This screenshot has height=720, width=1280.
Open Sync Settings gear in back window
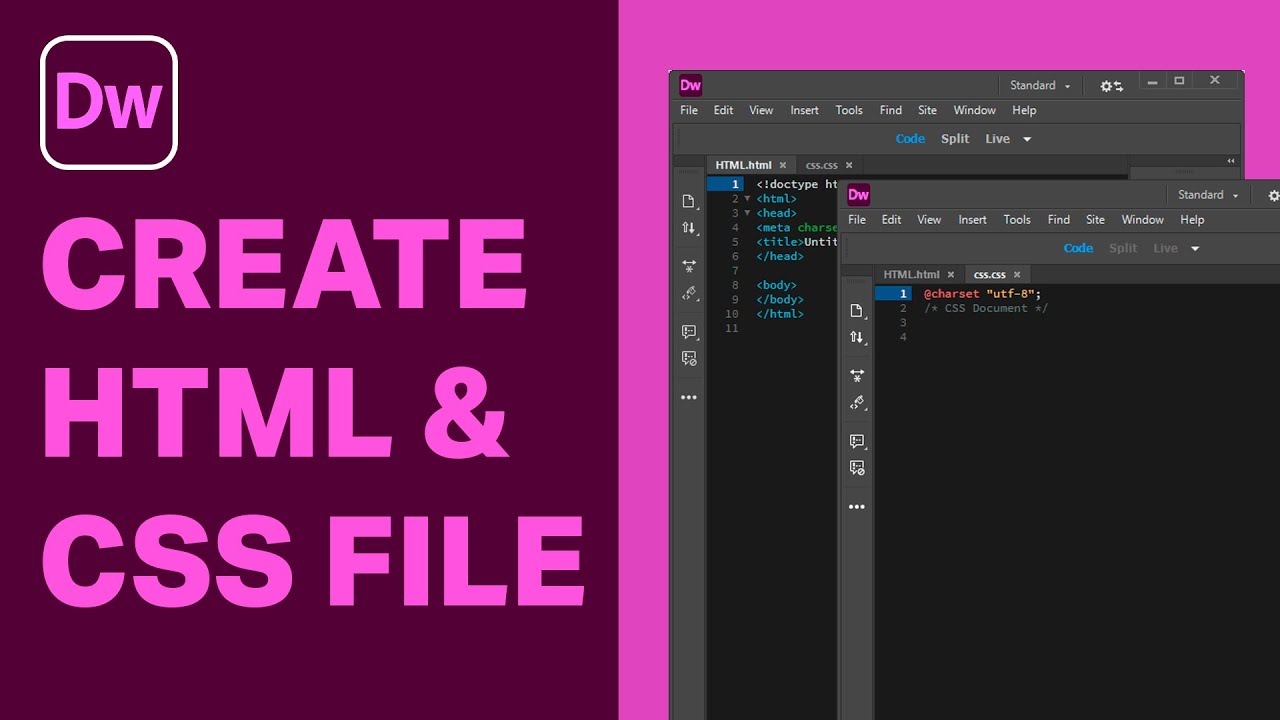pos(1112,86)
